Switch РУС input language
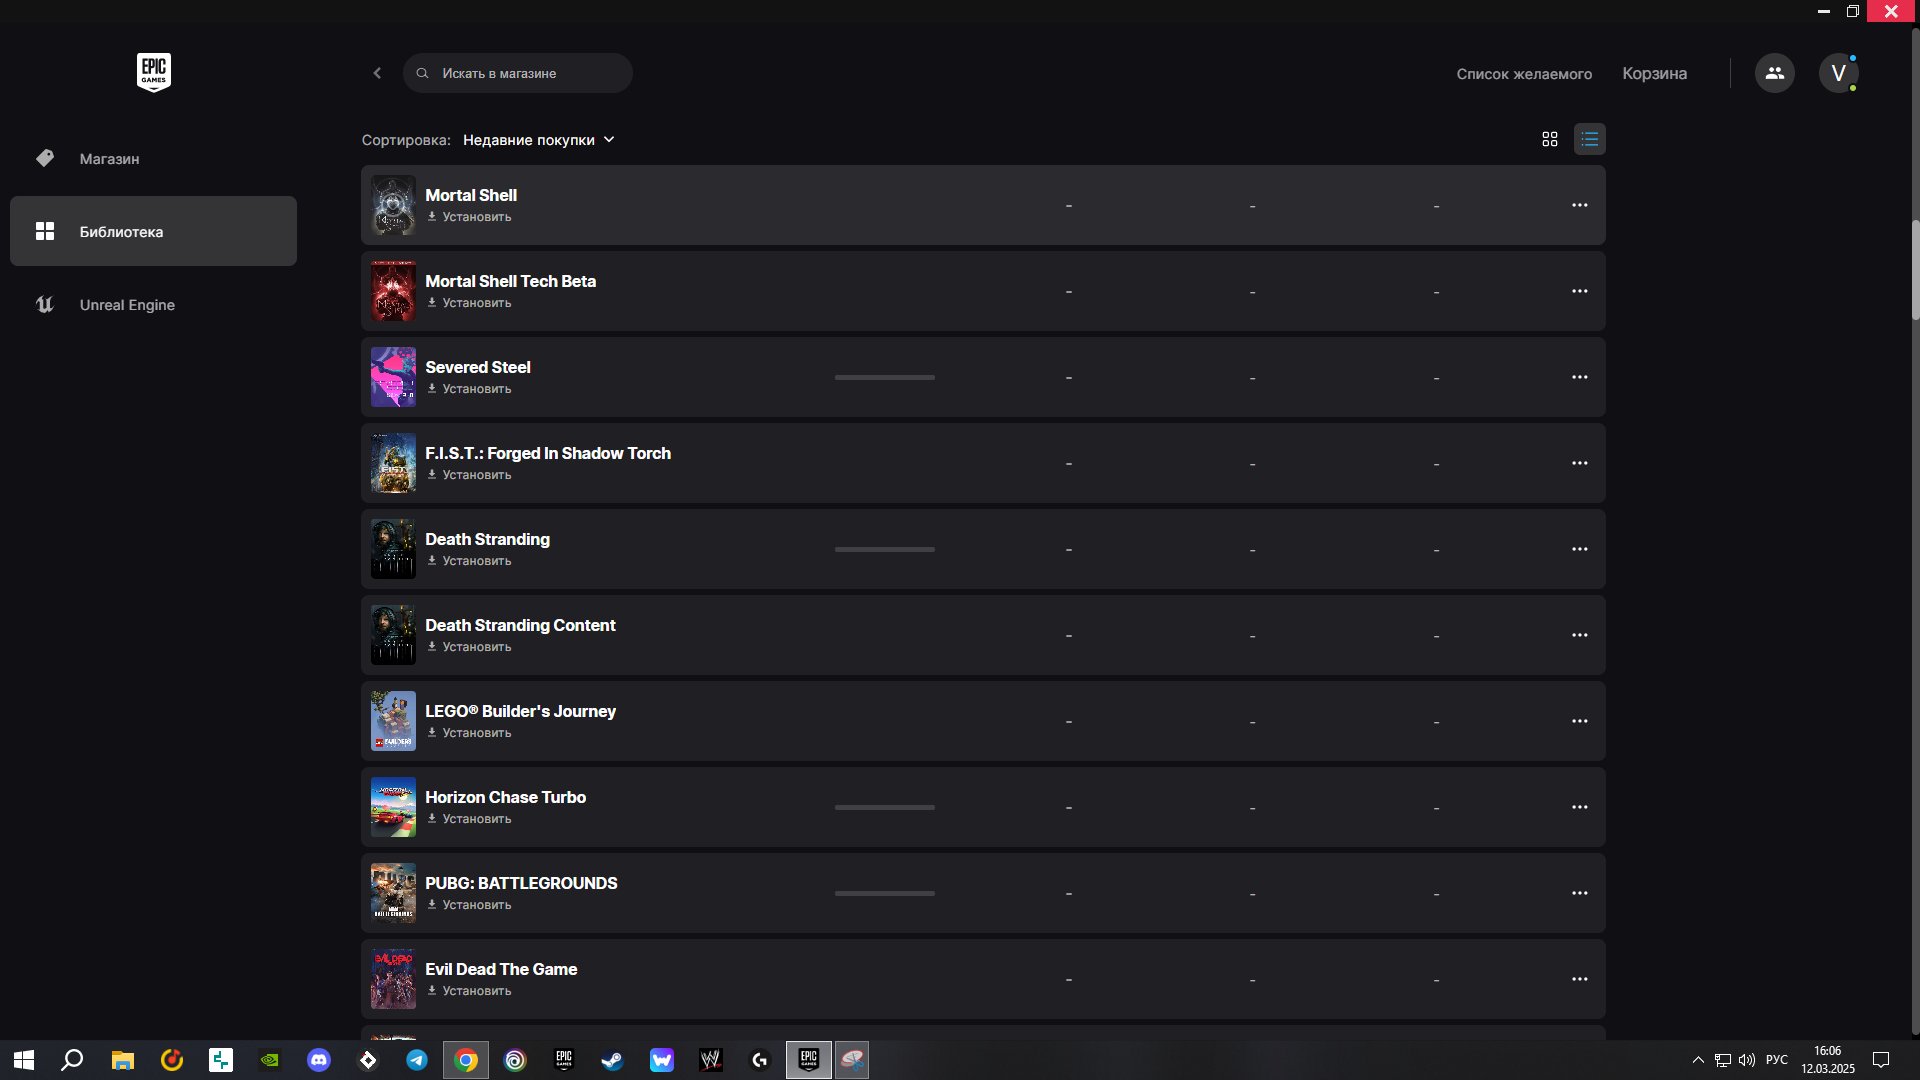1920x1080 pixels. pyautogui.click(x=1777, y=1060)
